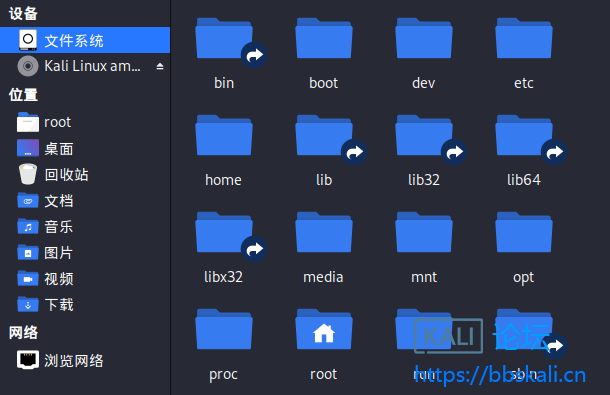Eject the Kali Linux disc
The image size is (610, 395).
click(160, 66)
